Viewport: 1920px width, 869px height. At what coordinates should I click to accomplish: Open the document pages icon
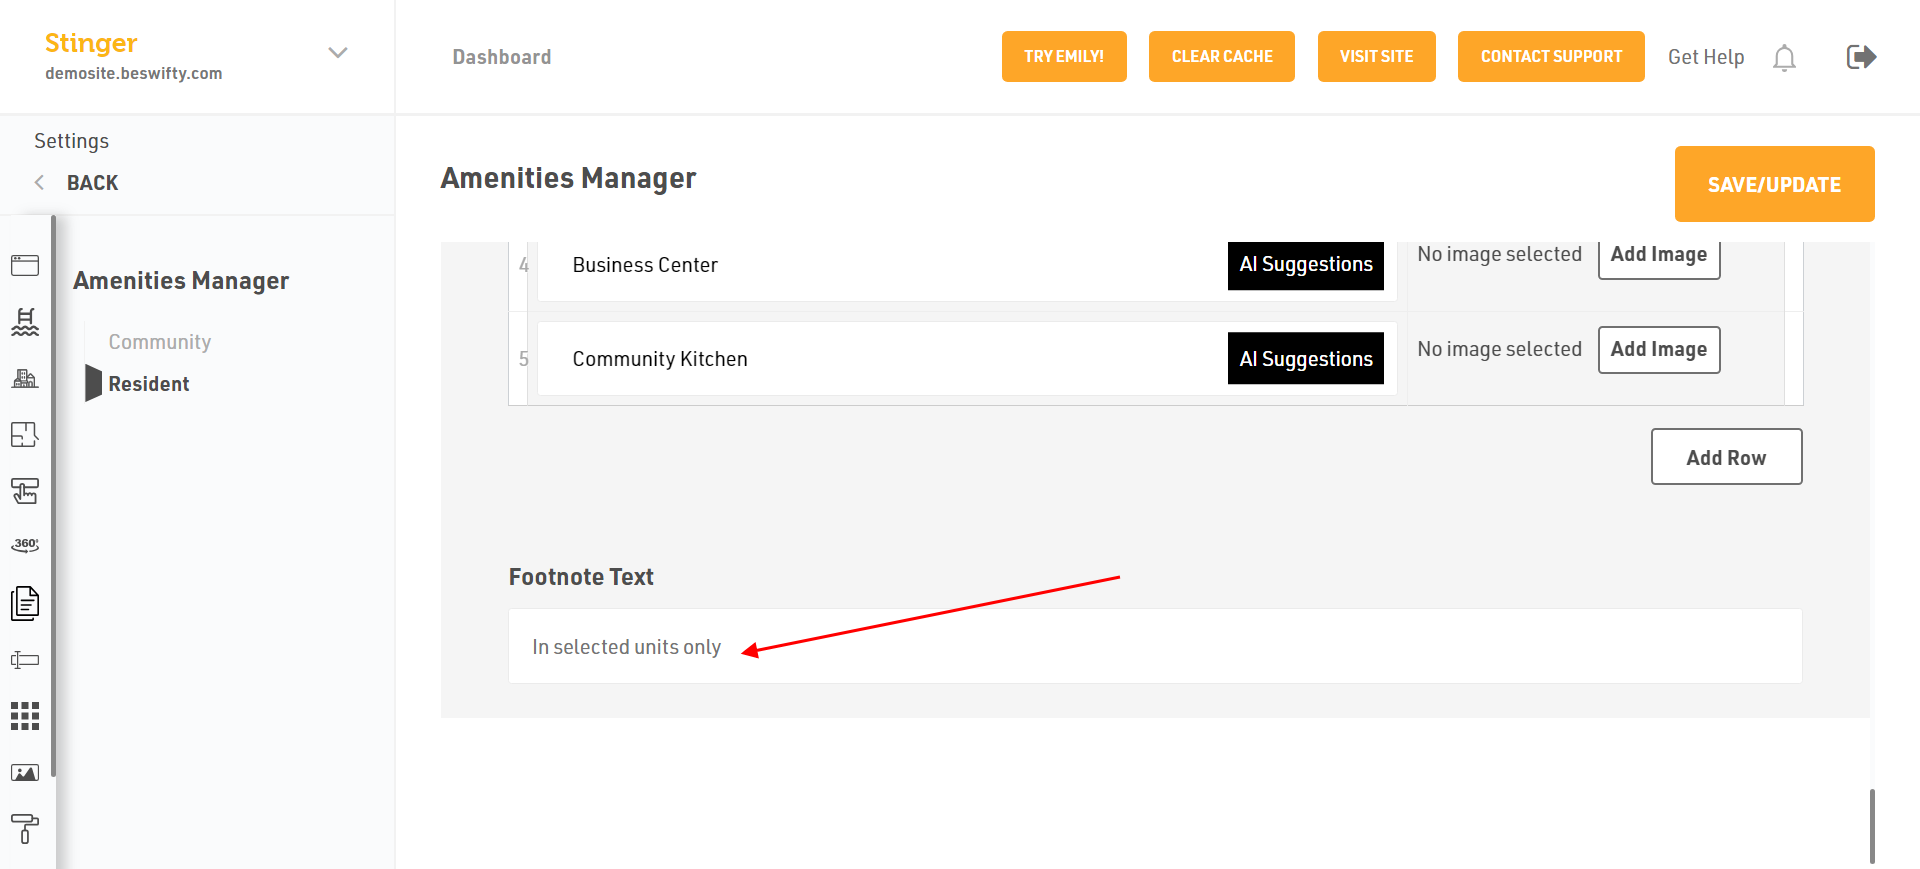(x=25, y=603)
